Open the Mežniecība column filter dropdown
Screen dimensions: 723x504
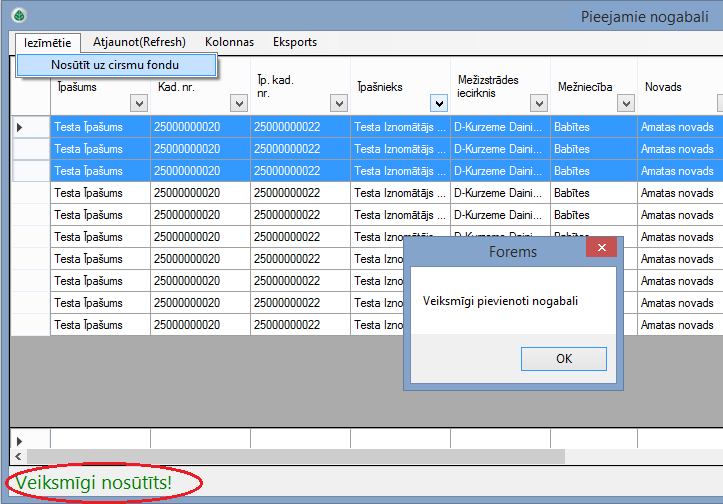626,103
